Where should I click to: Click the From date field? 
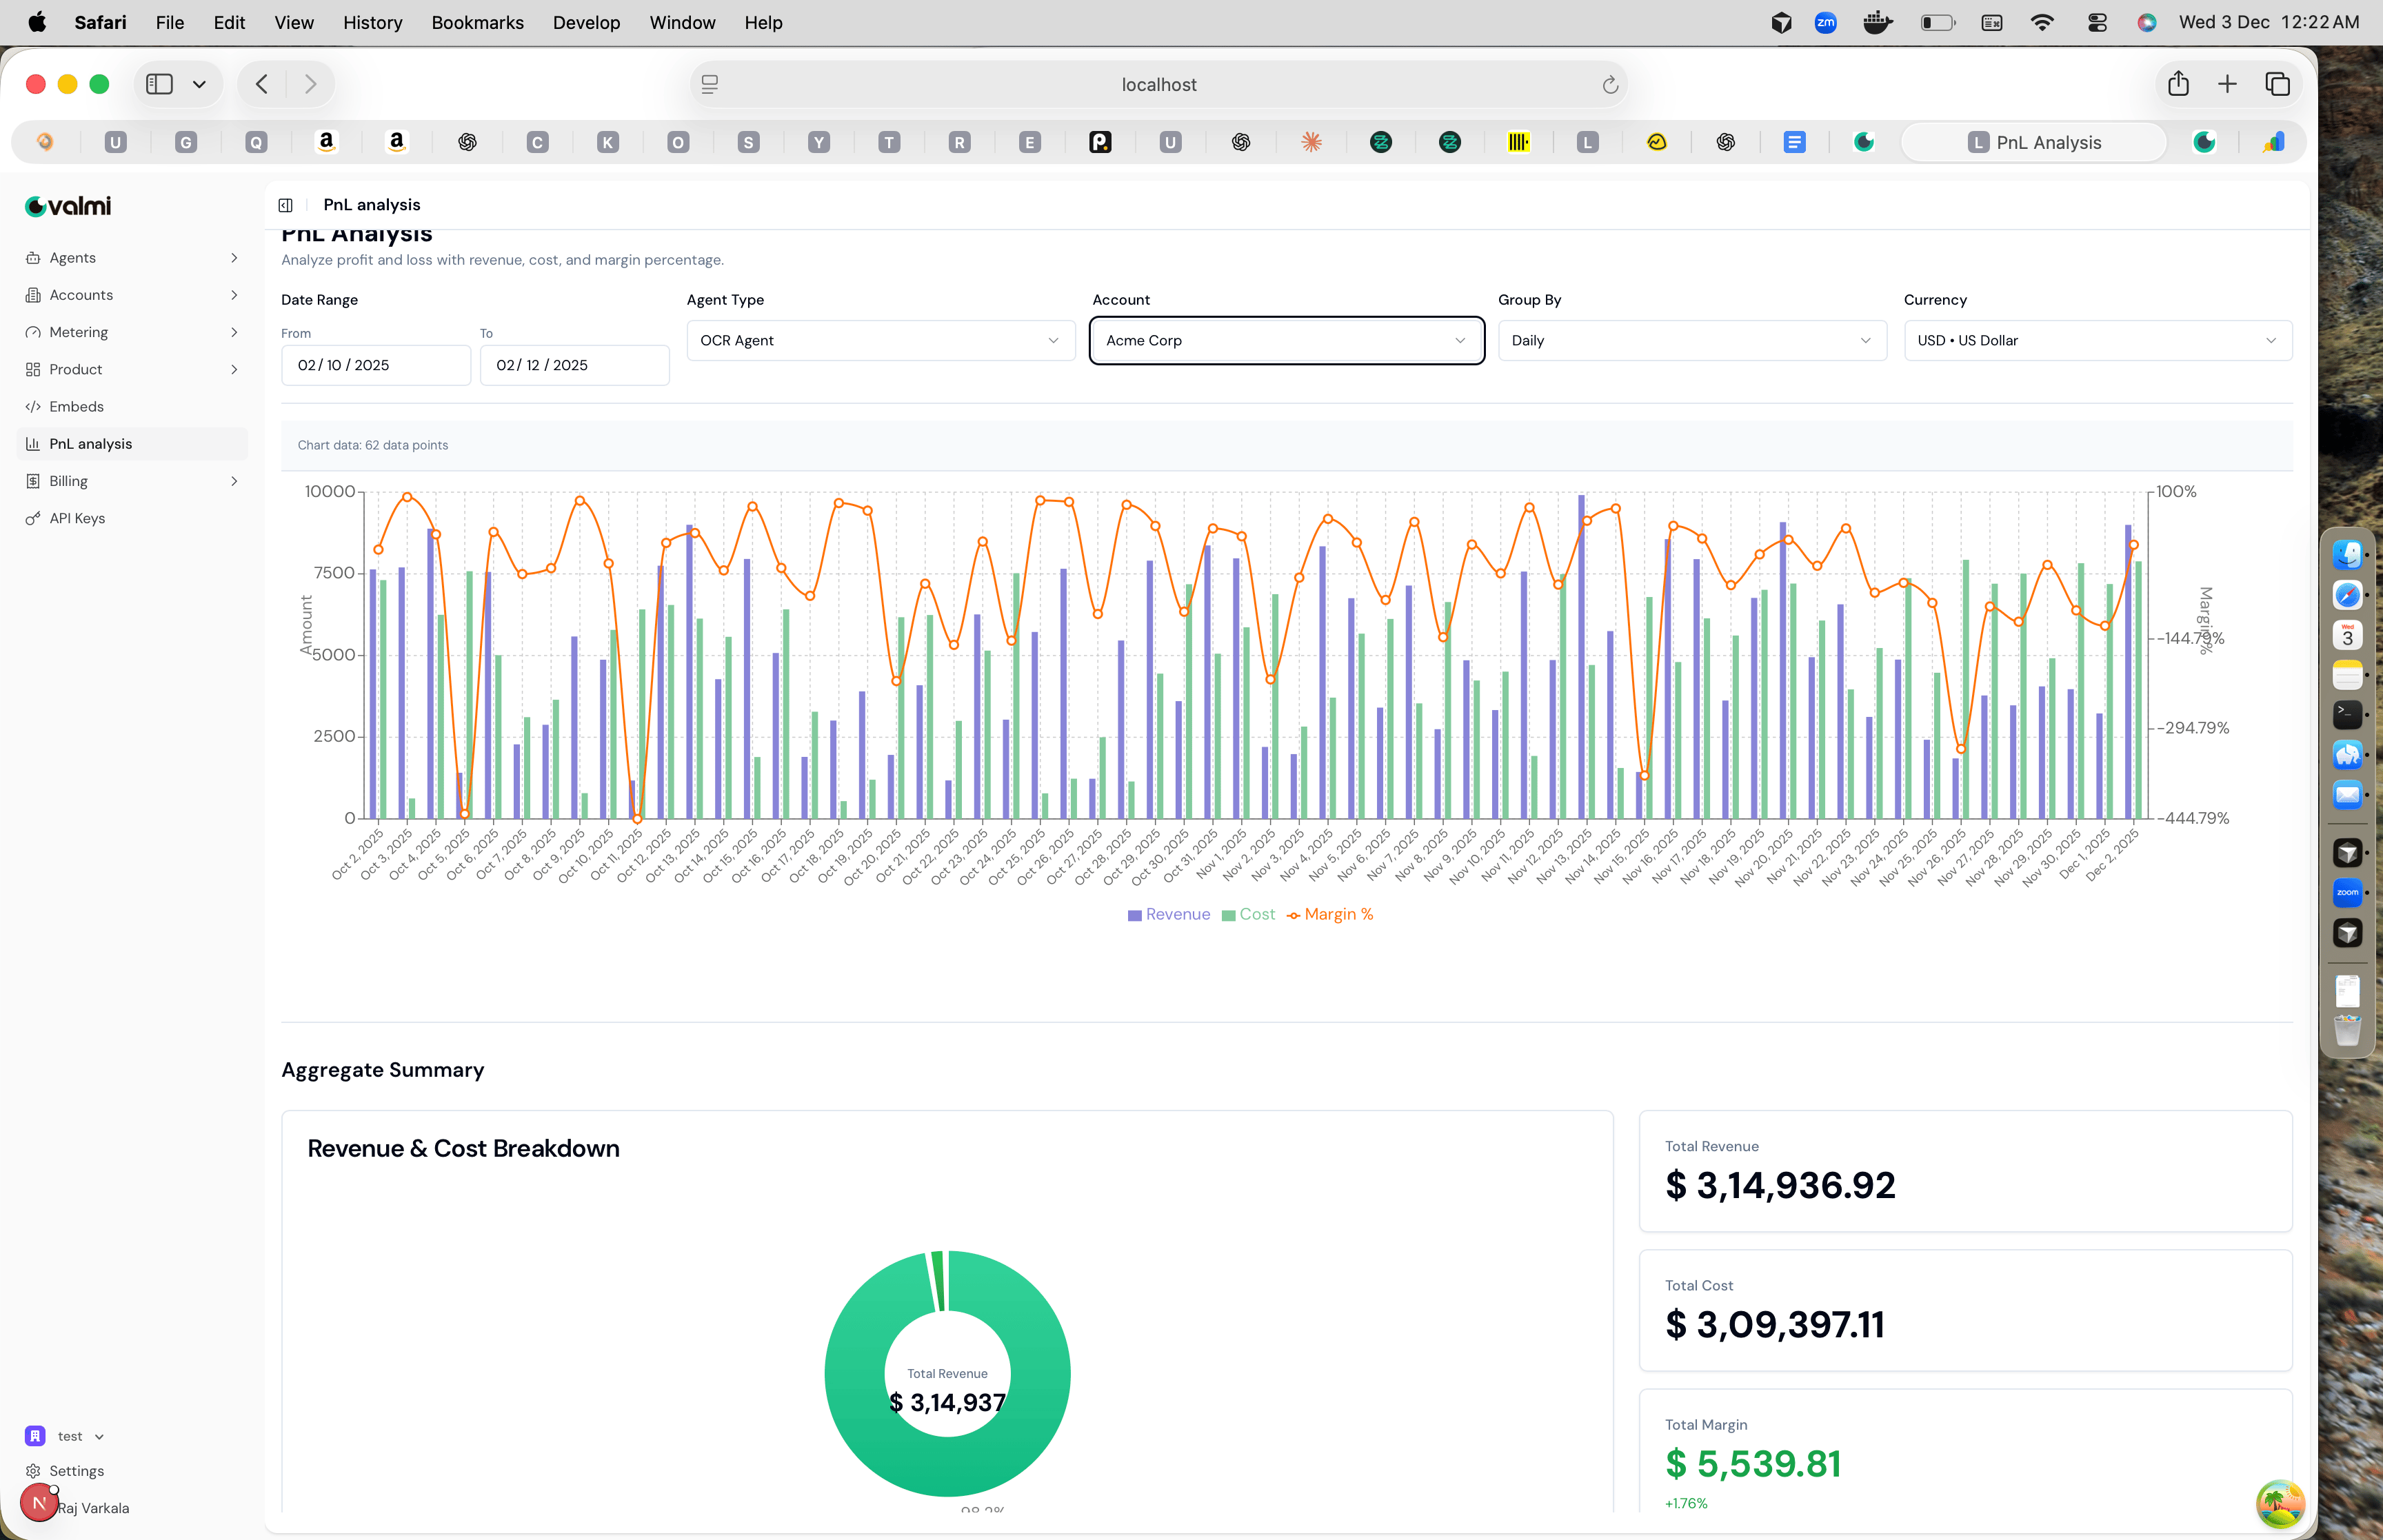pyautogui.click(x=376, y=365)
